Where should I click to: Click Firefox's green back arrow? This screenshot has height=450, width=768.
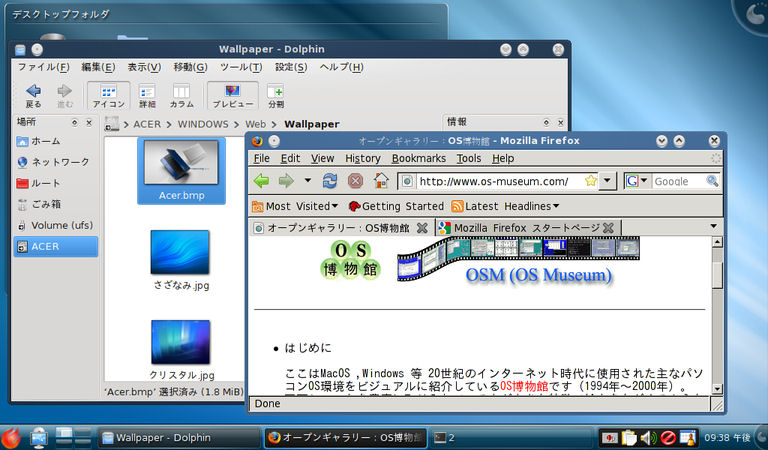(x=262, y=181)
